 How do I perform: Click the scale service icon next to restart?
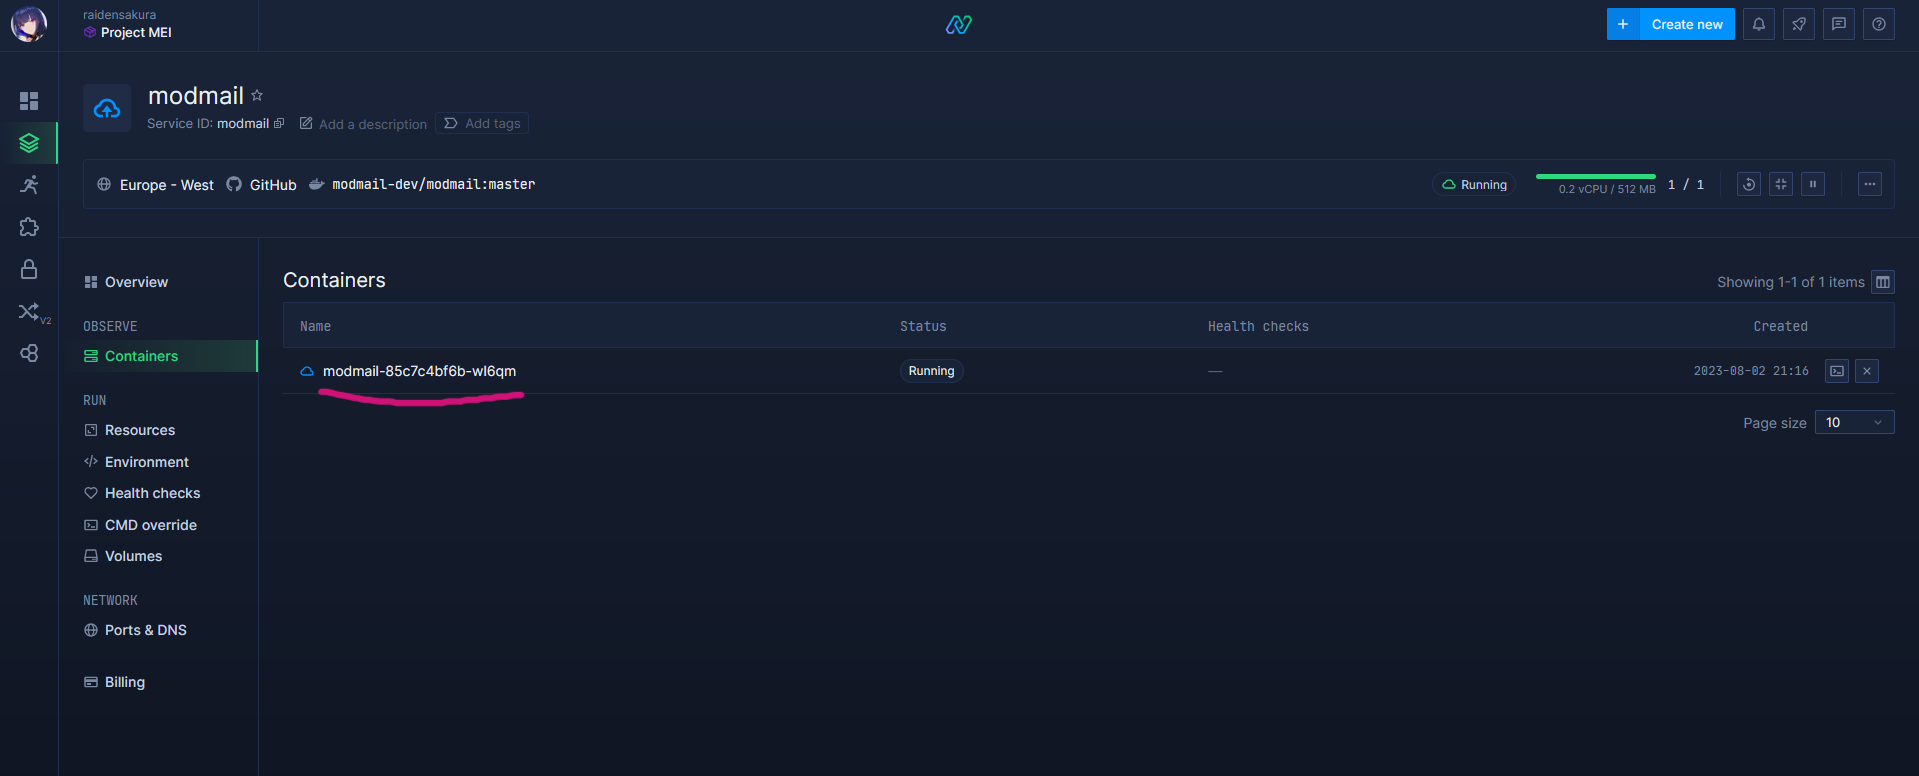click(x=1781, y=184)
